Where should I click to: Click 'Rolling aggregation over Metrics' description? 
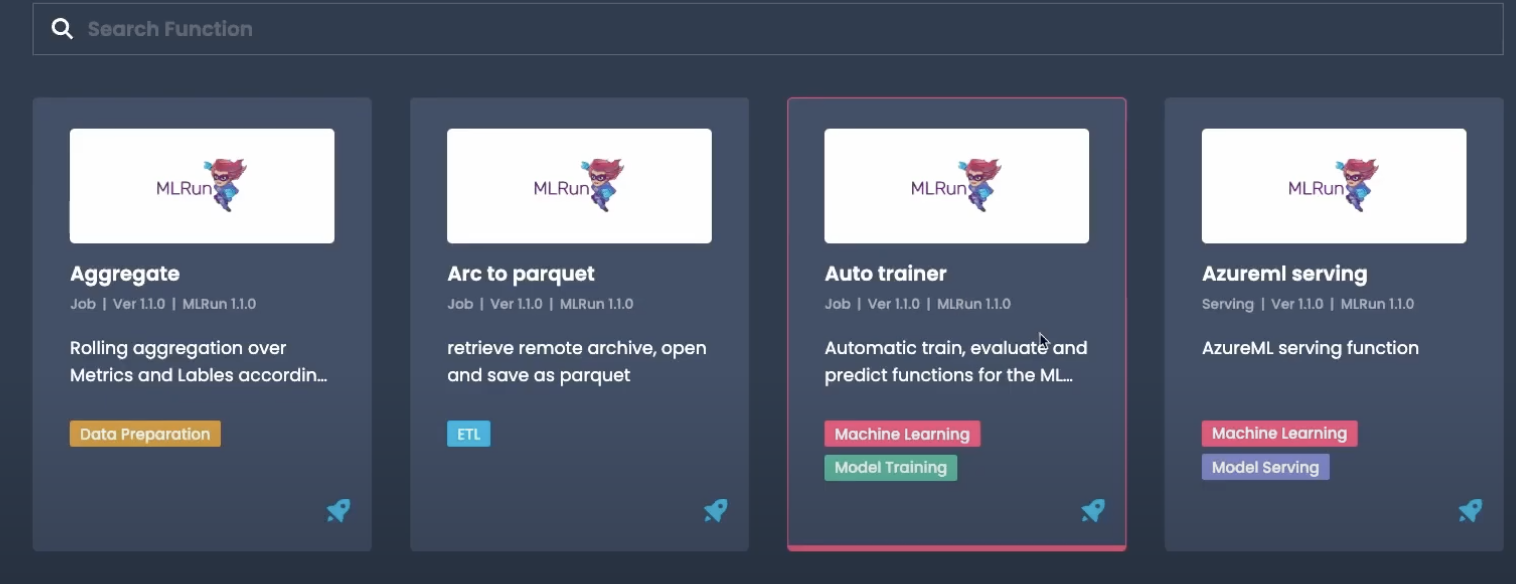(x=199, y=362)
